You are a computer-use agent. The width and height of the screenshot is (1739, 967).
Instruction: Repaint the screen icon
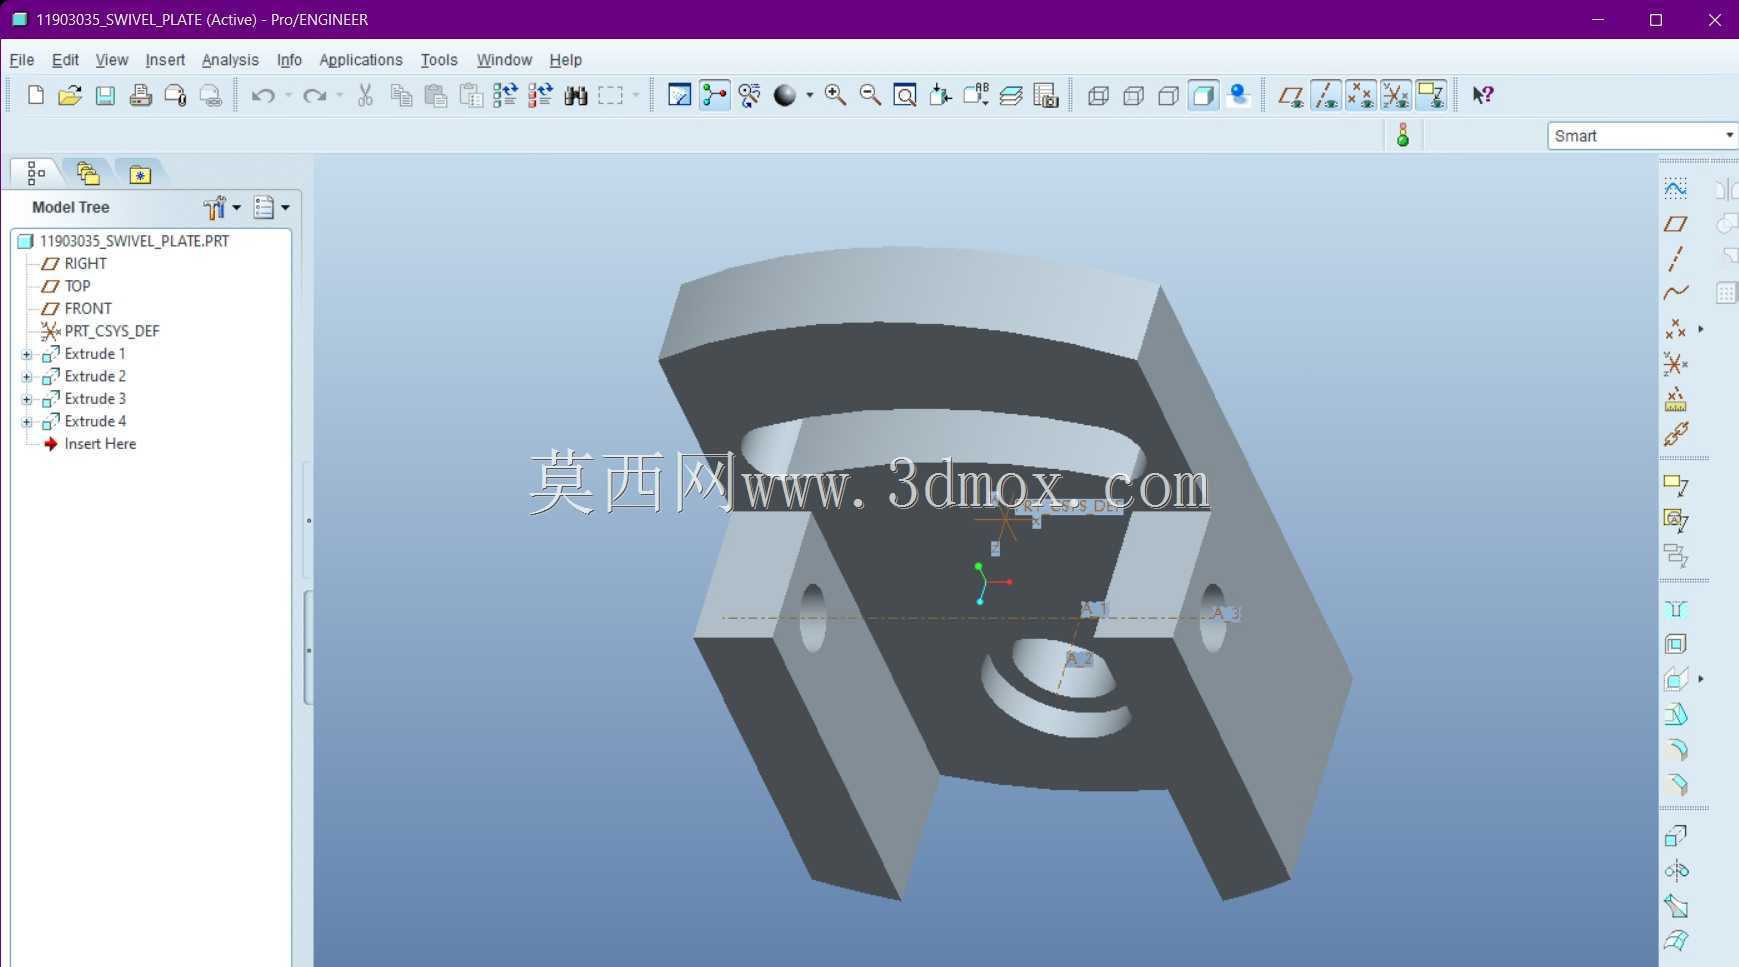[x=679, y=96]
